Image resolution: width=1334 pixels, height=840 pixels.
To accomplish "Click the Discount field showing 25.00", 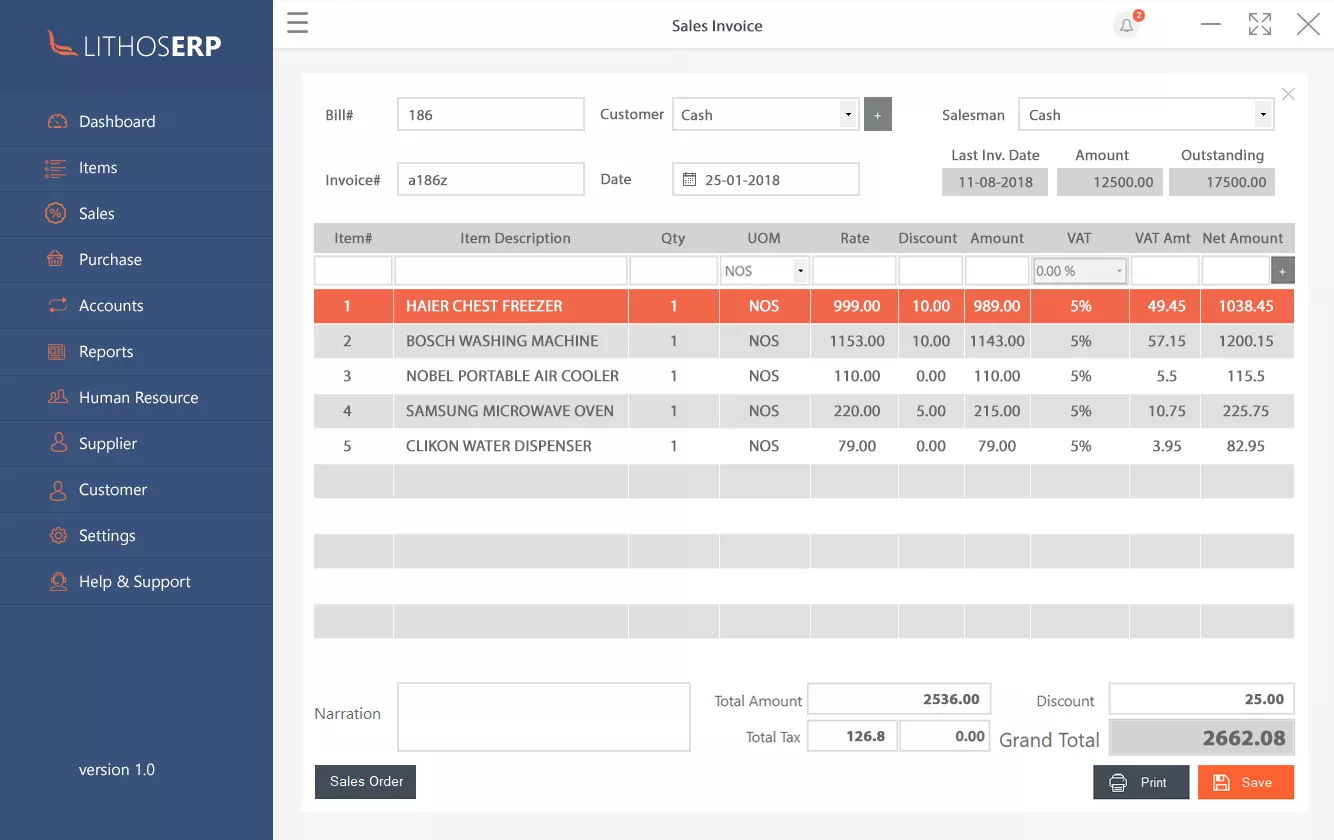I will click(1202, 699).
